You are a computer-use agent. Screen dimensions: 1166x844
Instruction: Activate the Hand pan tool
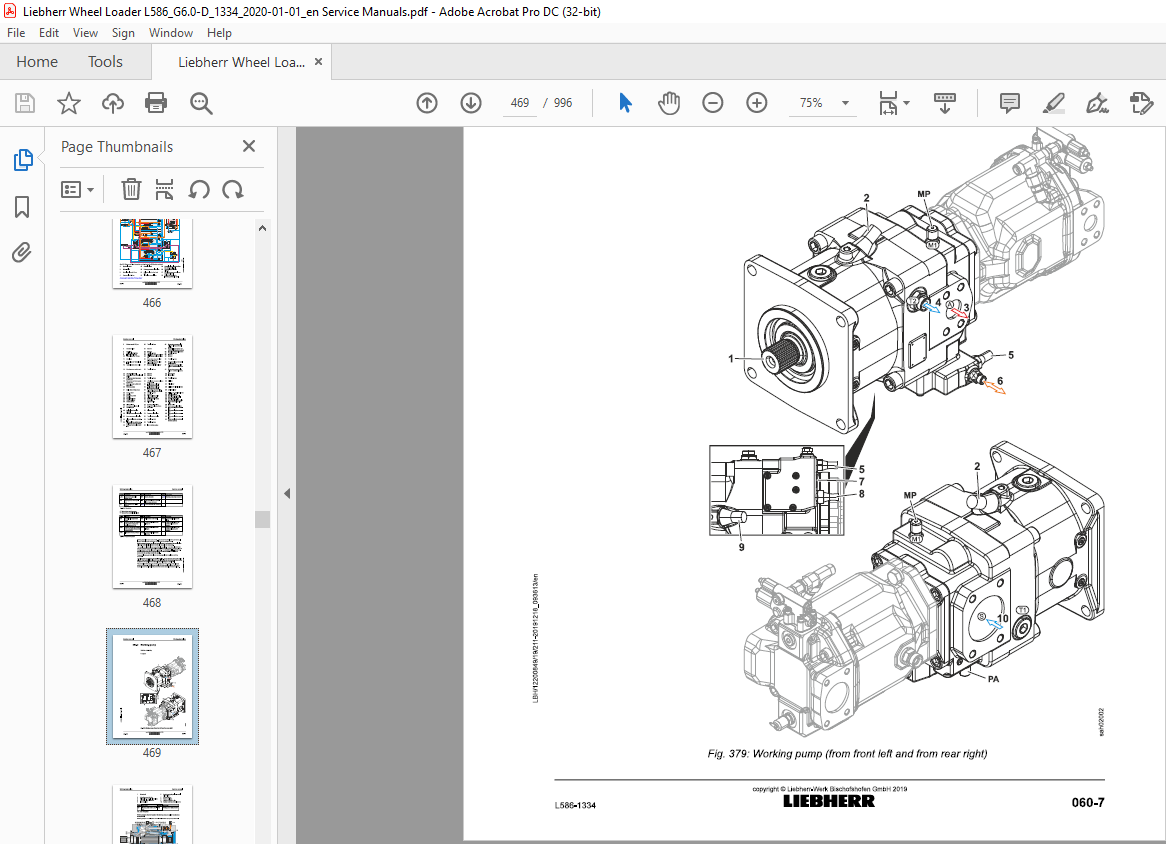coord(669,103)
